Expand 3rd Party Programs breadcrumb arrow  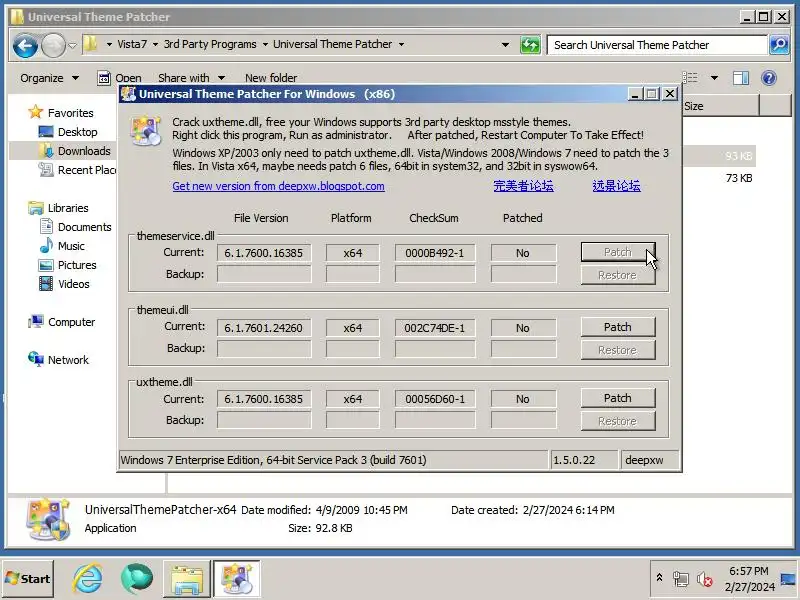pos(265,44)
